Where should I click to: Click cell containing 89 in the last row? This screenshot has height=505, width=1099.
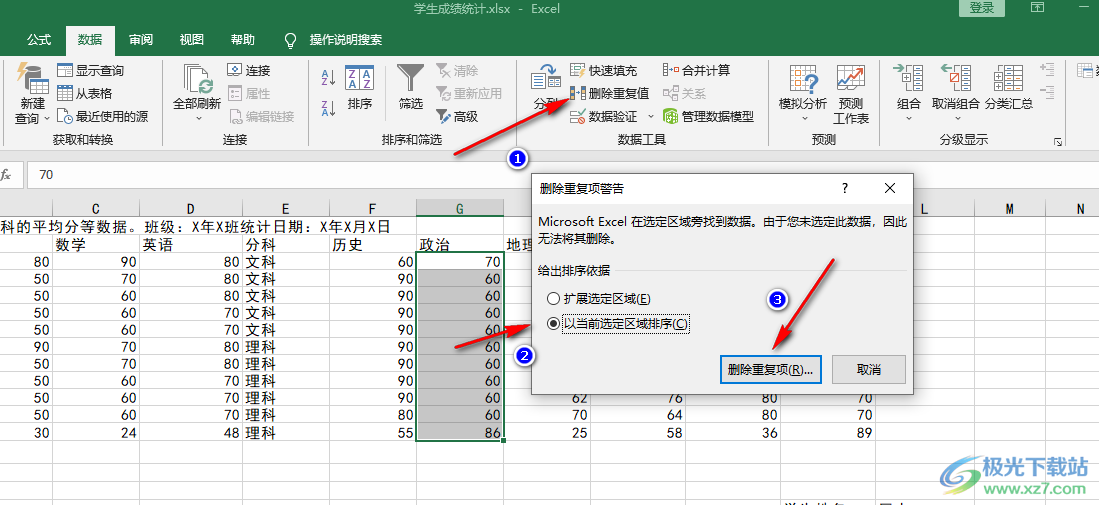pyautogui.click(x=828, y=433)
